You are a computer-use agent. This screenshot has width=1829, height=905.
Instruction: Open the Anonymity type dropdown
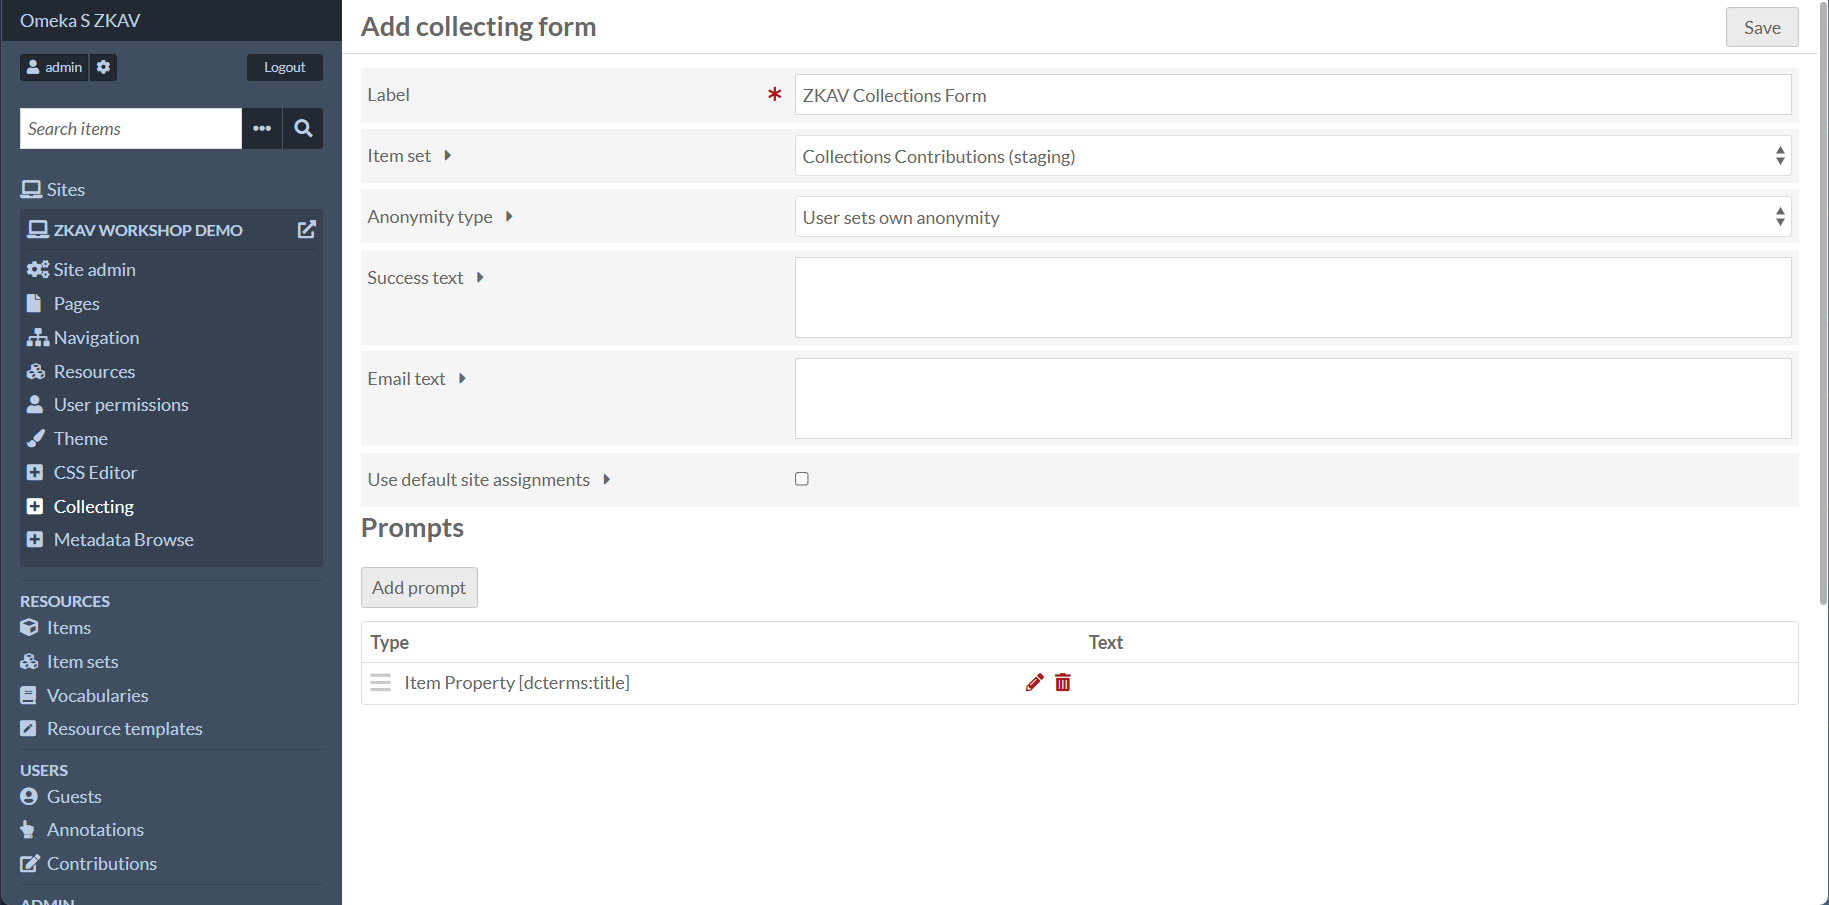(x=1293, y=217)
